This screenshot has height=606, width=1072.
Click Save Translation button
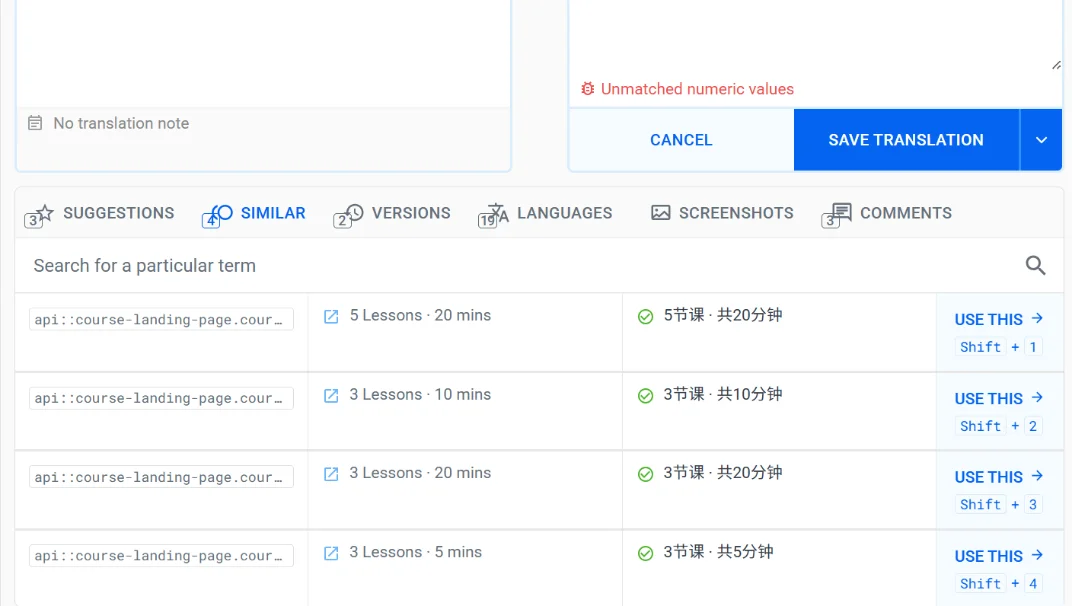point(905,140)
